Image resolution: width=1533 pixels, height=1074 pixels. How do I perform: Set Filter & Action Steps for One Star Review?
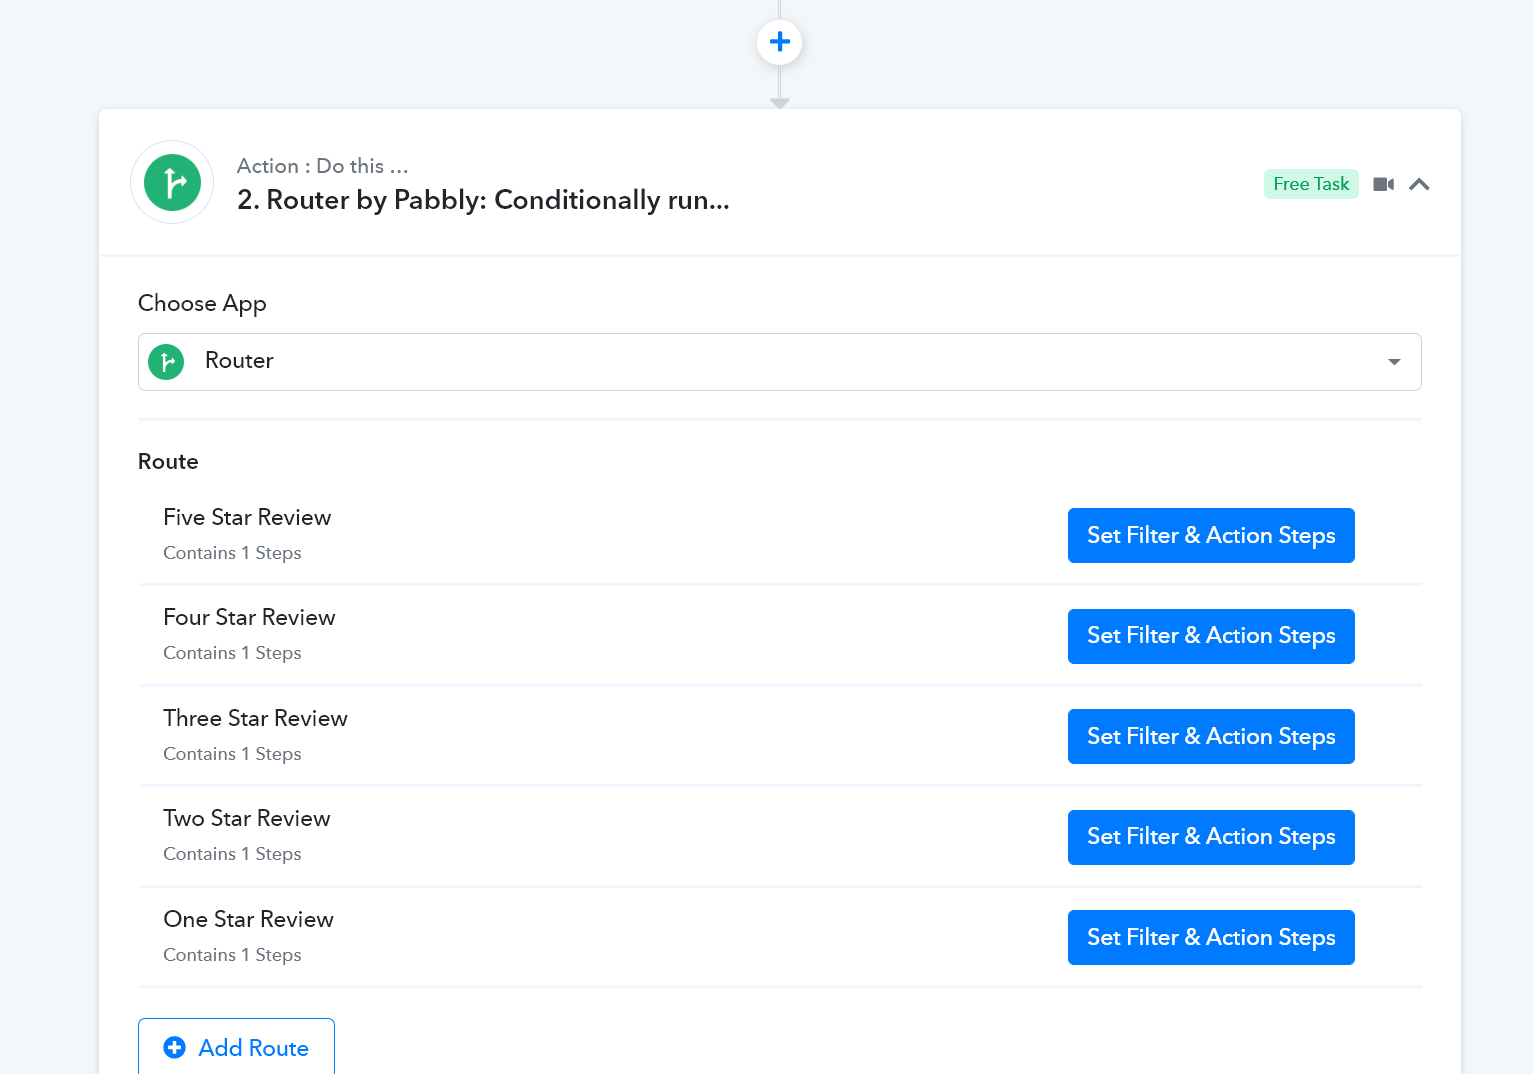tap(1211, 938)
